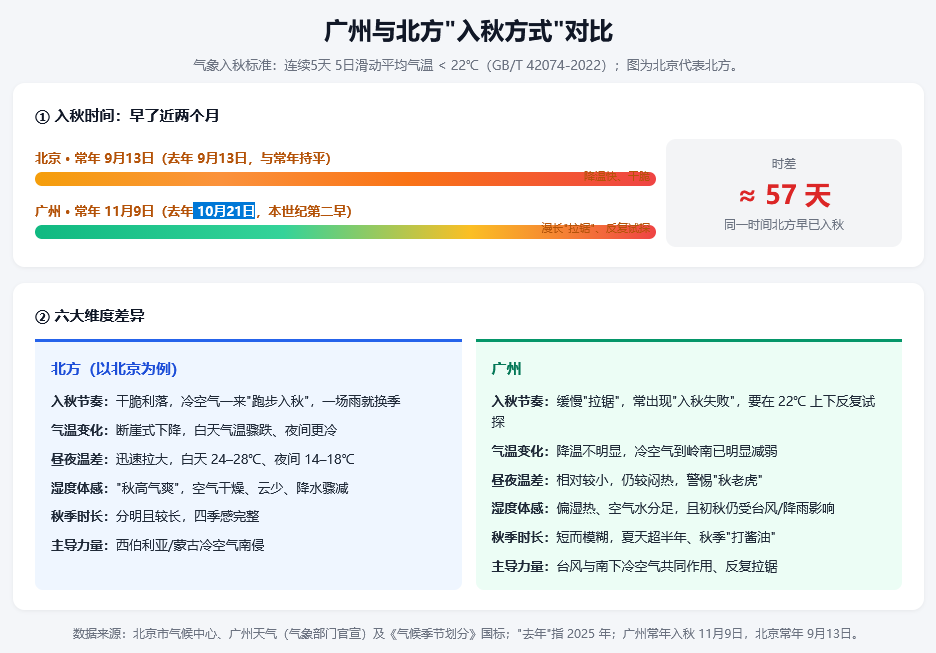Click the 气温变化 row saying 降温不明显
The width and height of the screenshot is (936, 653).
pos(635,451)
